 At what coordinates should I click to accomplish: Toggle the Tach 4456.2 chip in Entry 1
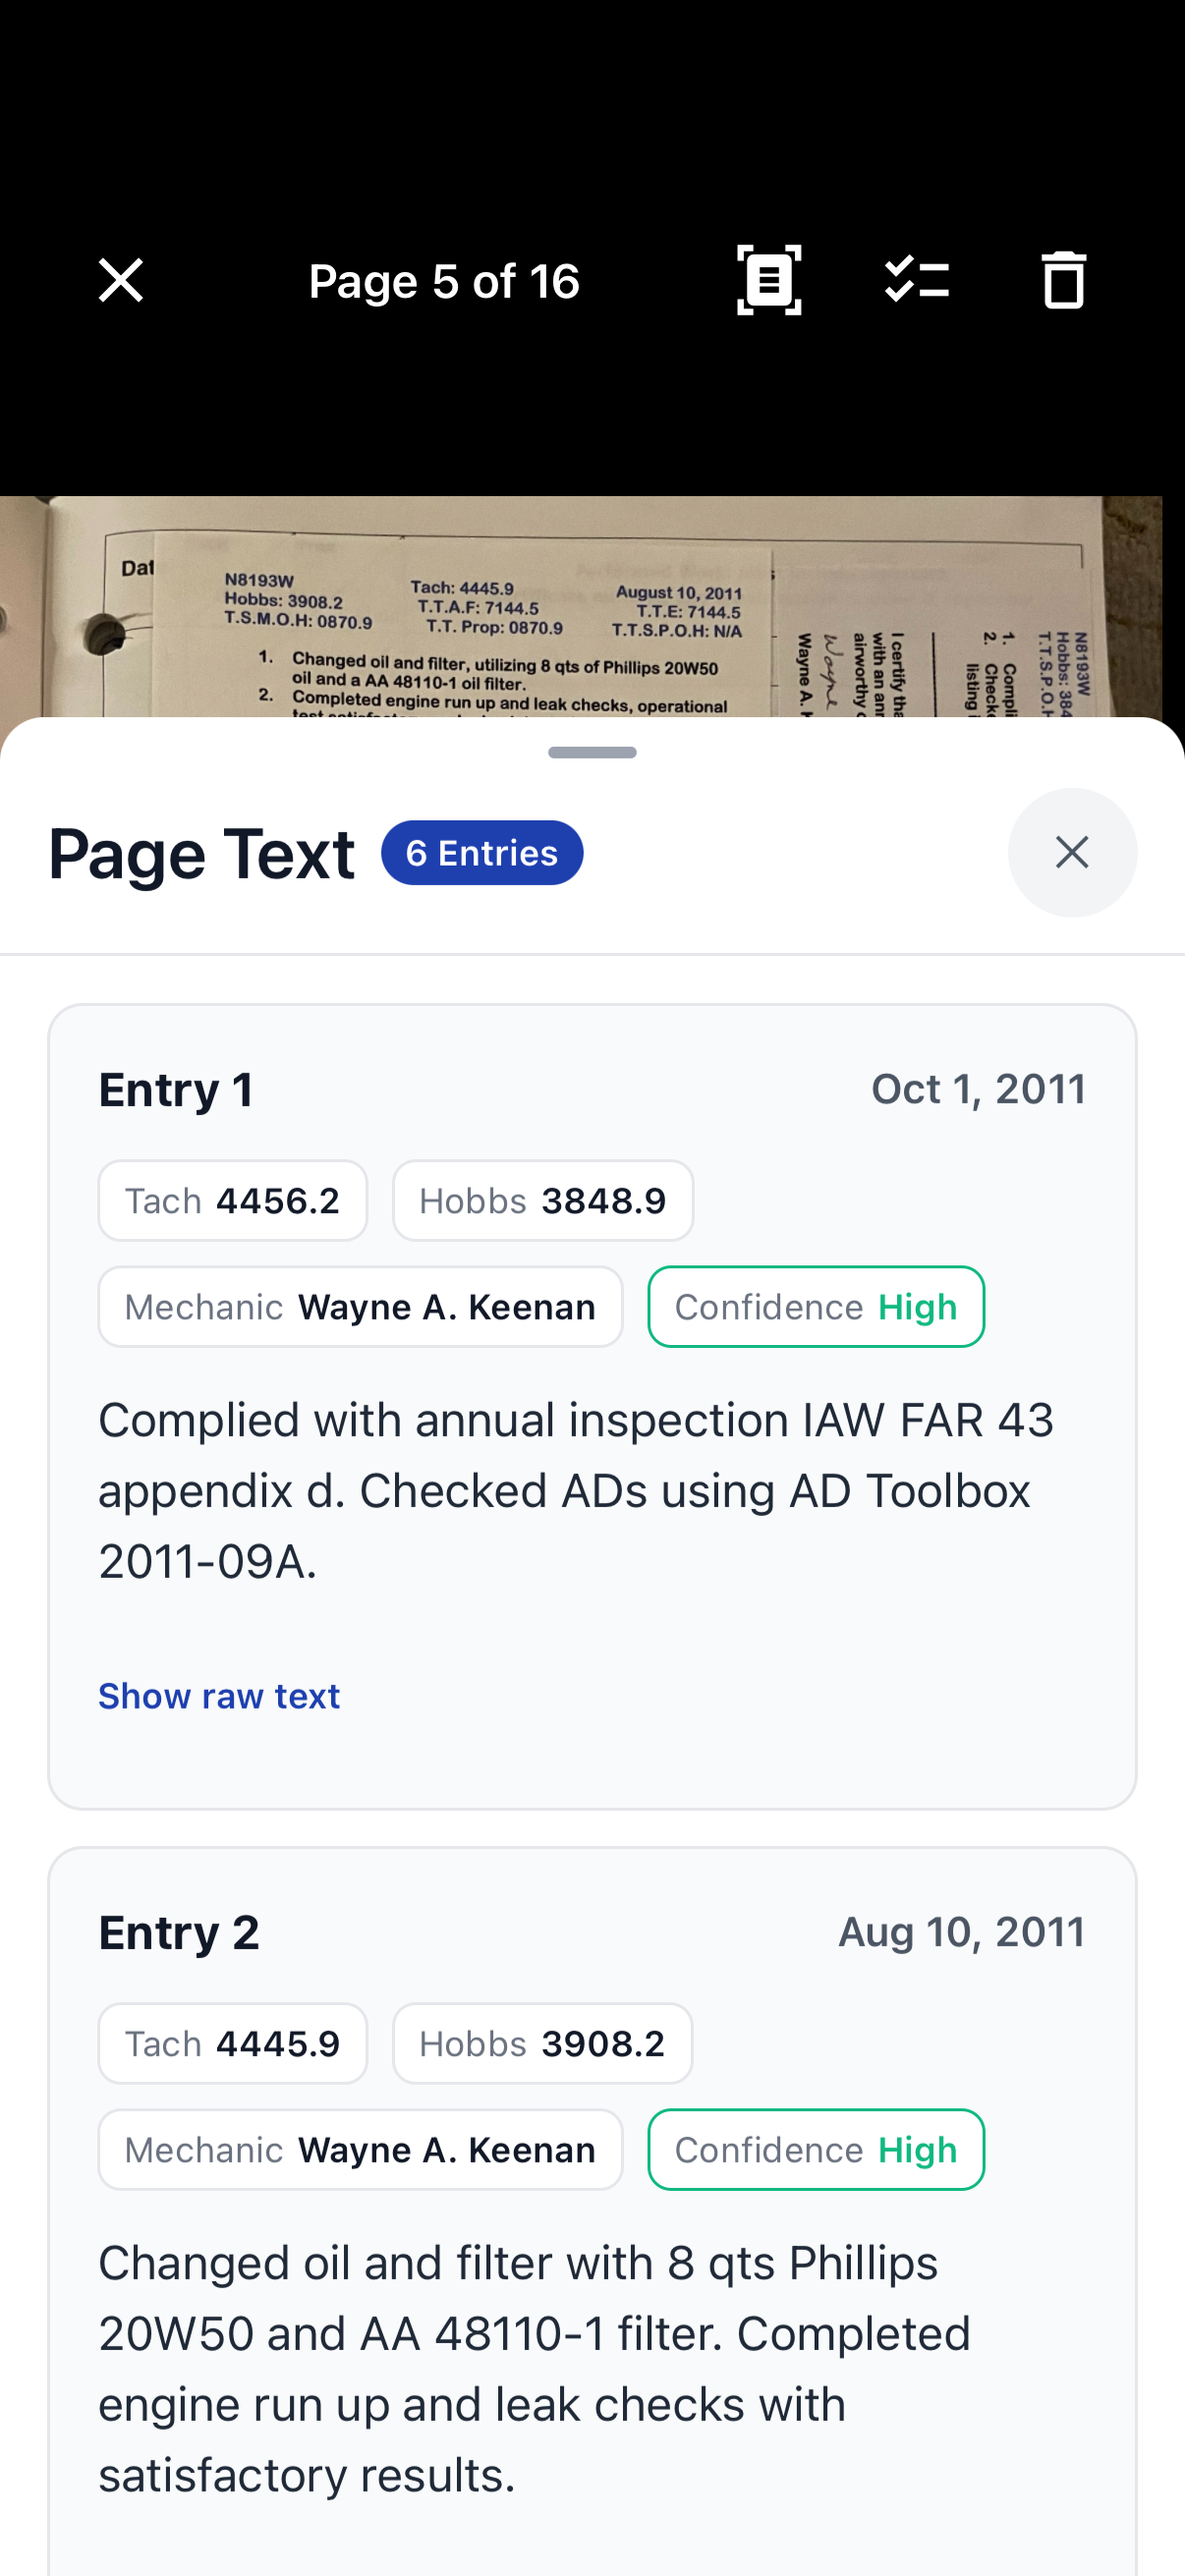click(x=232, y=1200)
